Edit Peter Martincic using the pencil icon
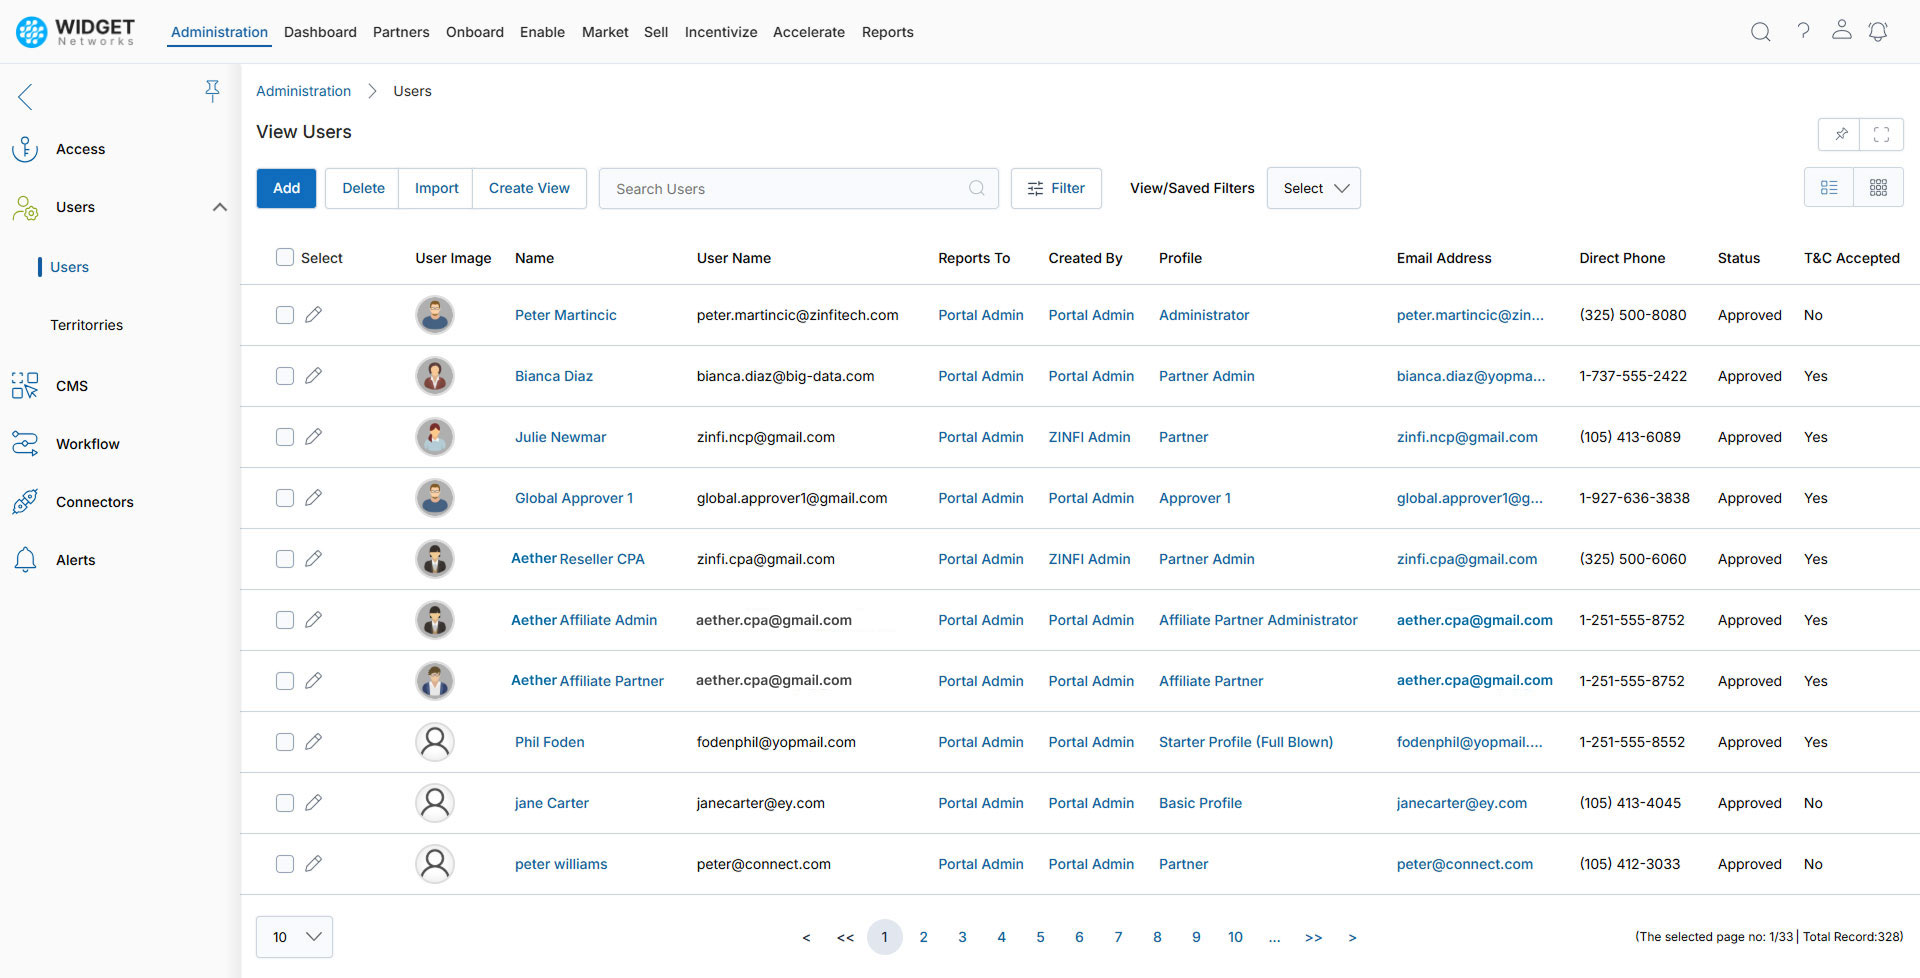 pyautogui.click(x=314, y=314)
